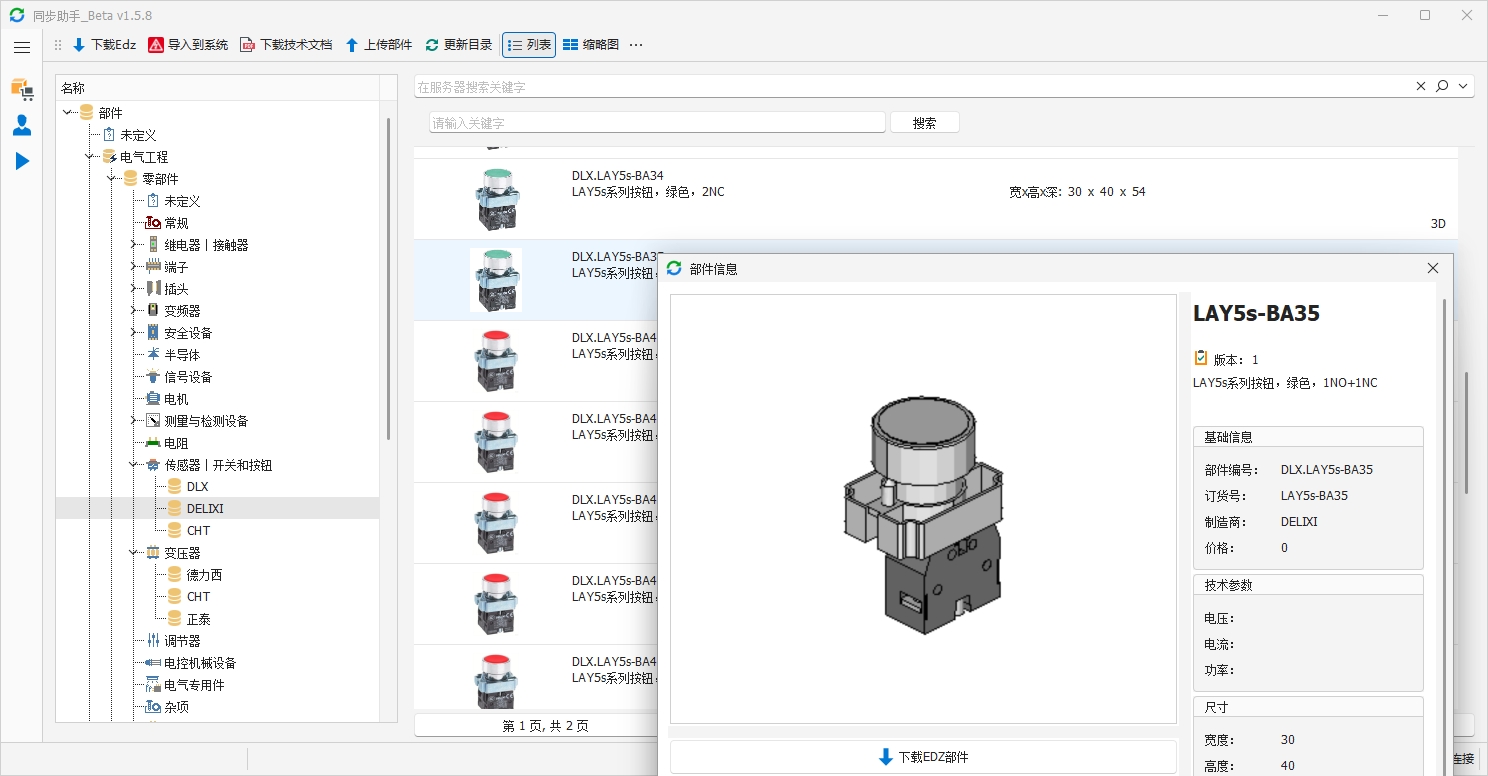The image size is (1488, 776).
Task: Select the DLX folder
Action: tap(197, 487)
